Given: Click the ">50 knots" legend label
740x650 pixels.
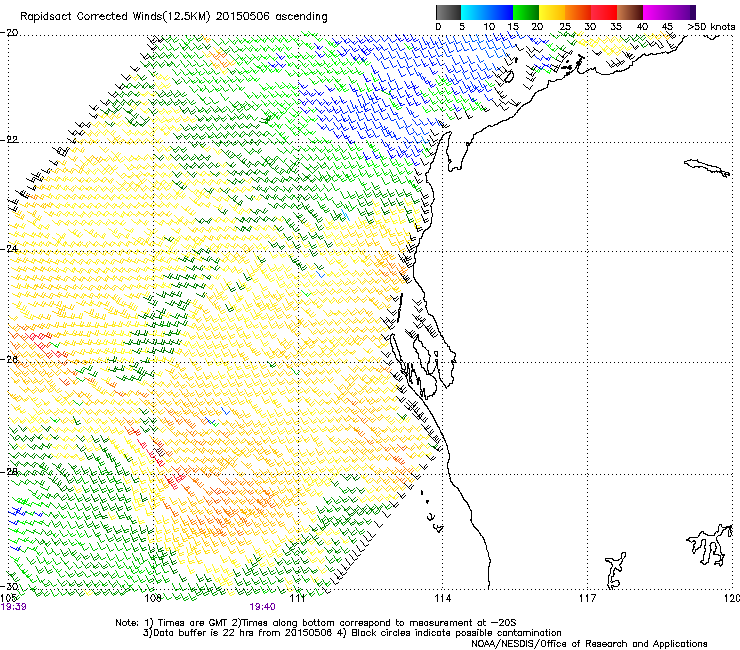Looking at the screenshot, I should pyautogui.click(x=711, y=27).
